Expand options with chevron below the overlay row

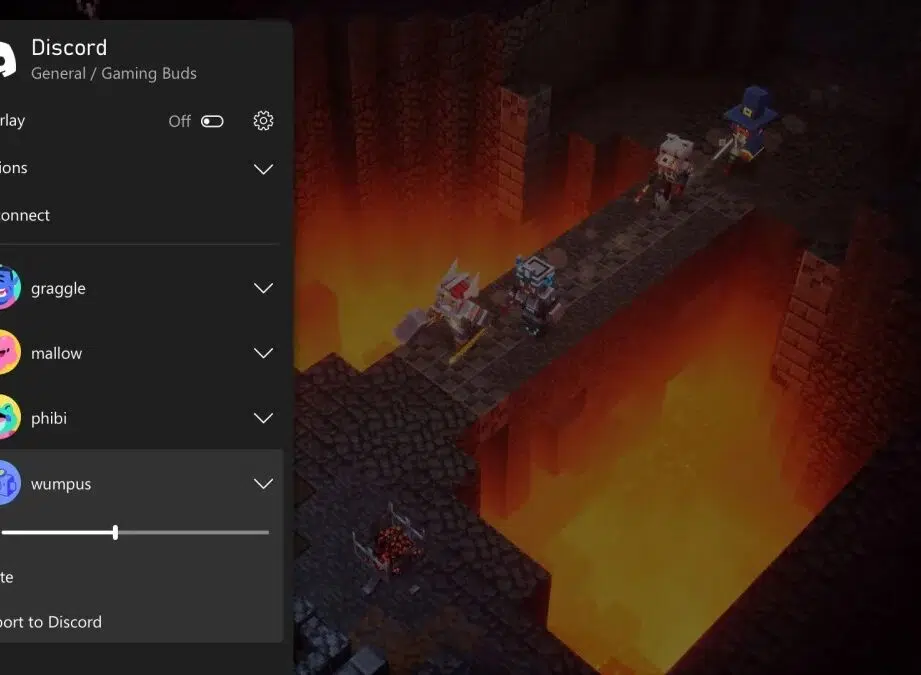pyautogui.click(x=263, y=169)
